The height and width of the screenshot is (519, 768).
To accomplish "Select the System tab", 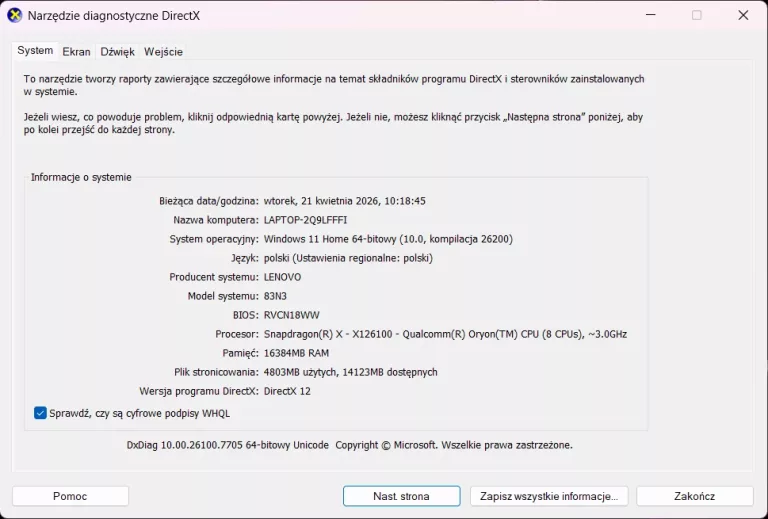I will pyautogui.click(x=35, y=51).
